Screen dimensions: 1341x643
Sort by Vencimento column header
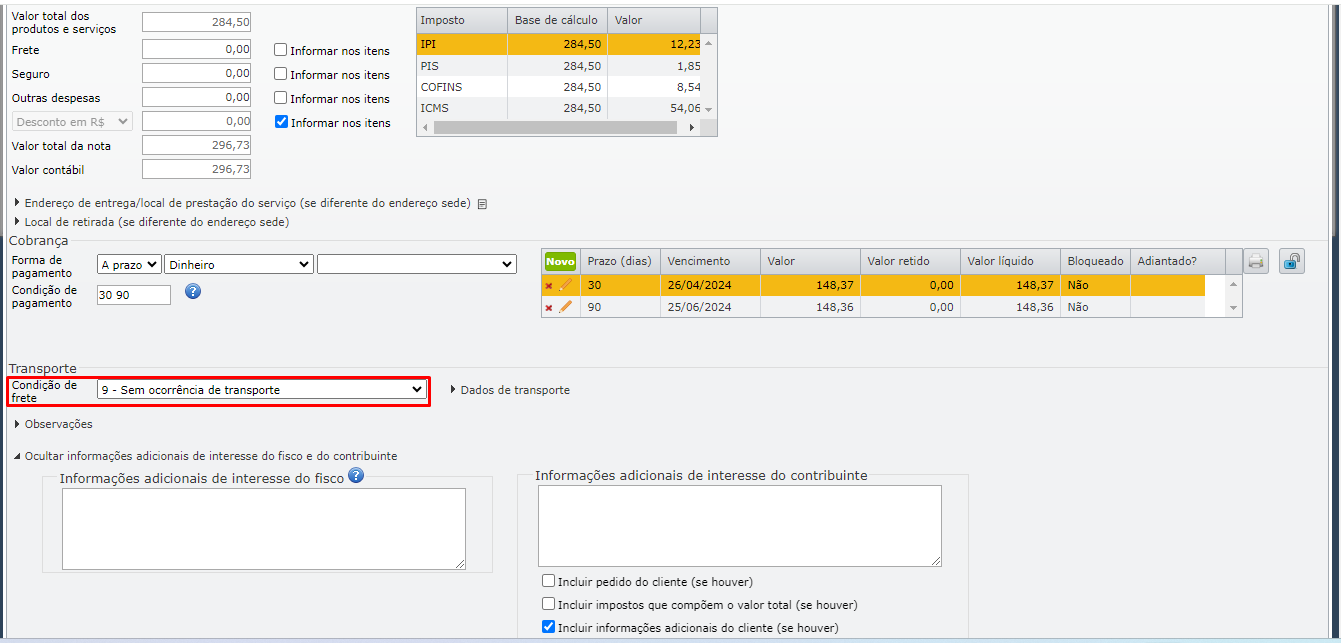pos(710,261)
